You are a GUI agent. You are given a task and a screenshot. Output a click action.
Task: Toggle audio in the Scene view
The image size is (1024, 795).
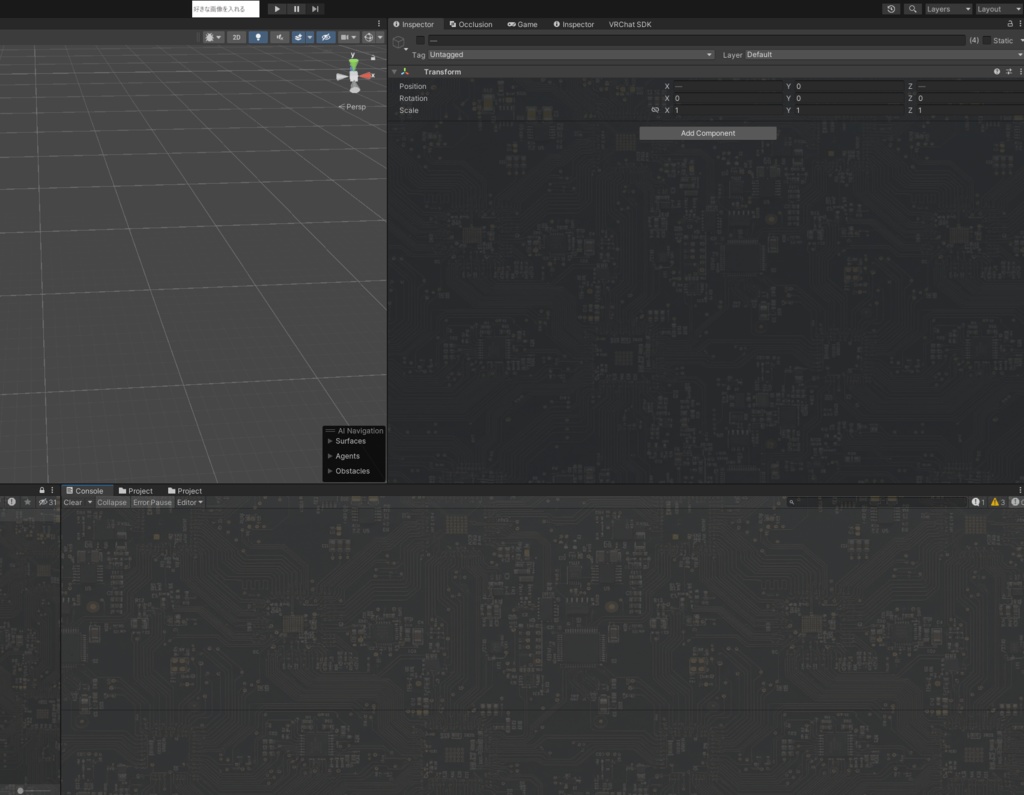click(x=280, y=37)
